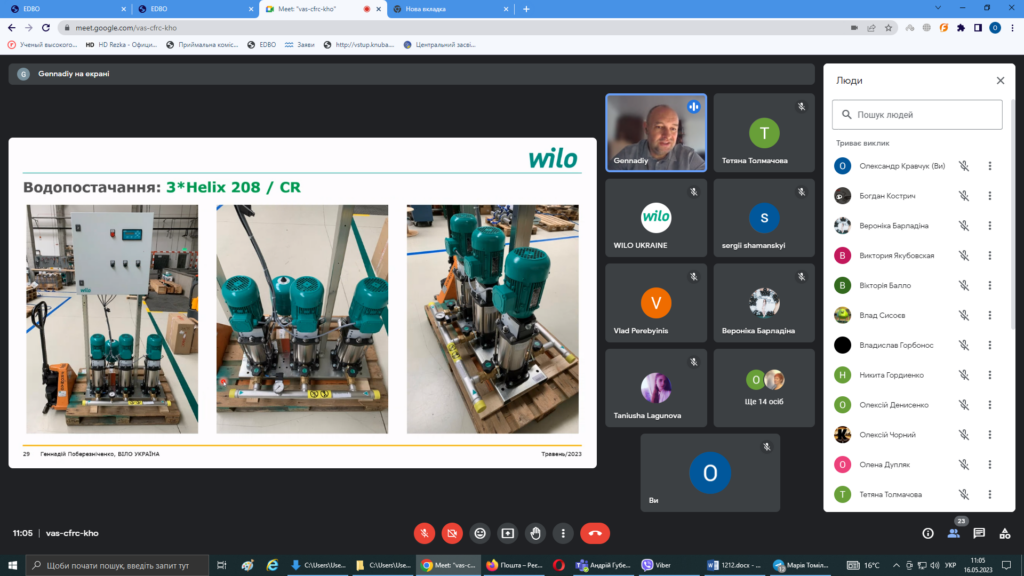Viewport: 1024px width, 576px height.
Task: Open more actions for Вікторія Балло
Action: 990,285
